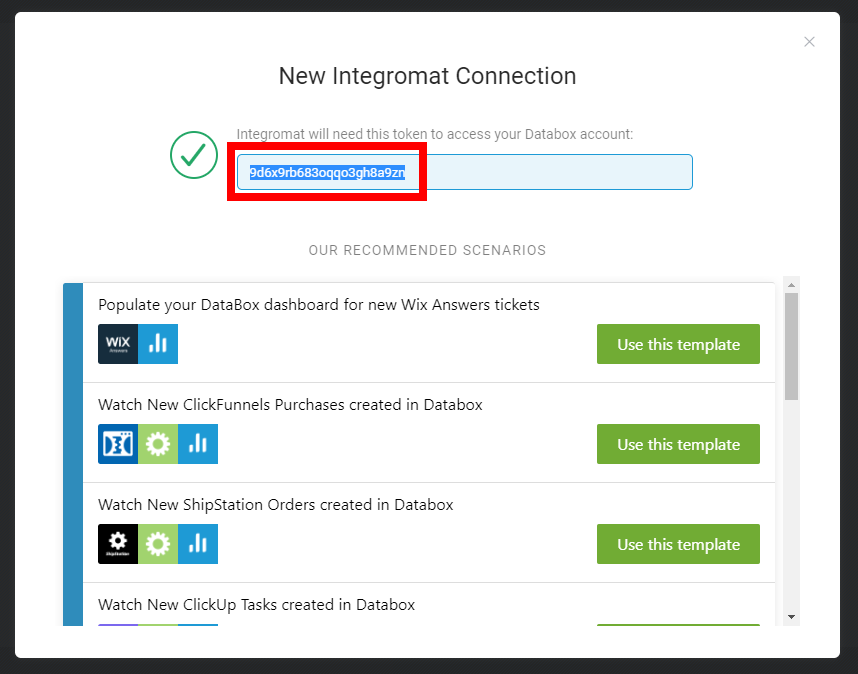The height and width of the screenshot is (674, 858).
Task: Click Databox icon in ClickFunnels scenario
Action: click(198, 444)
